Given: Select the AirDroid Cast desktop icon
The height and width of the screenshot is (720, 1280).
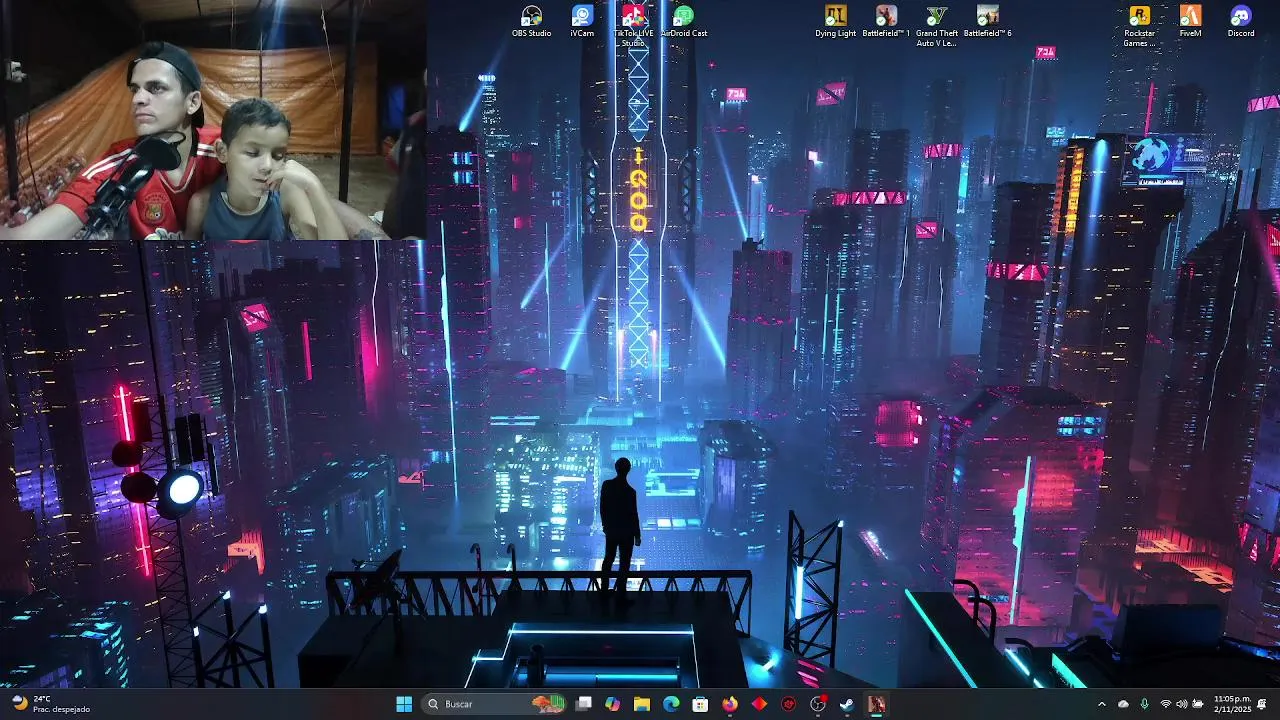Looking at the screenshot, I should (x=684, y=21).
